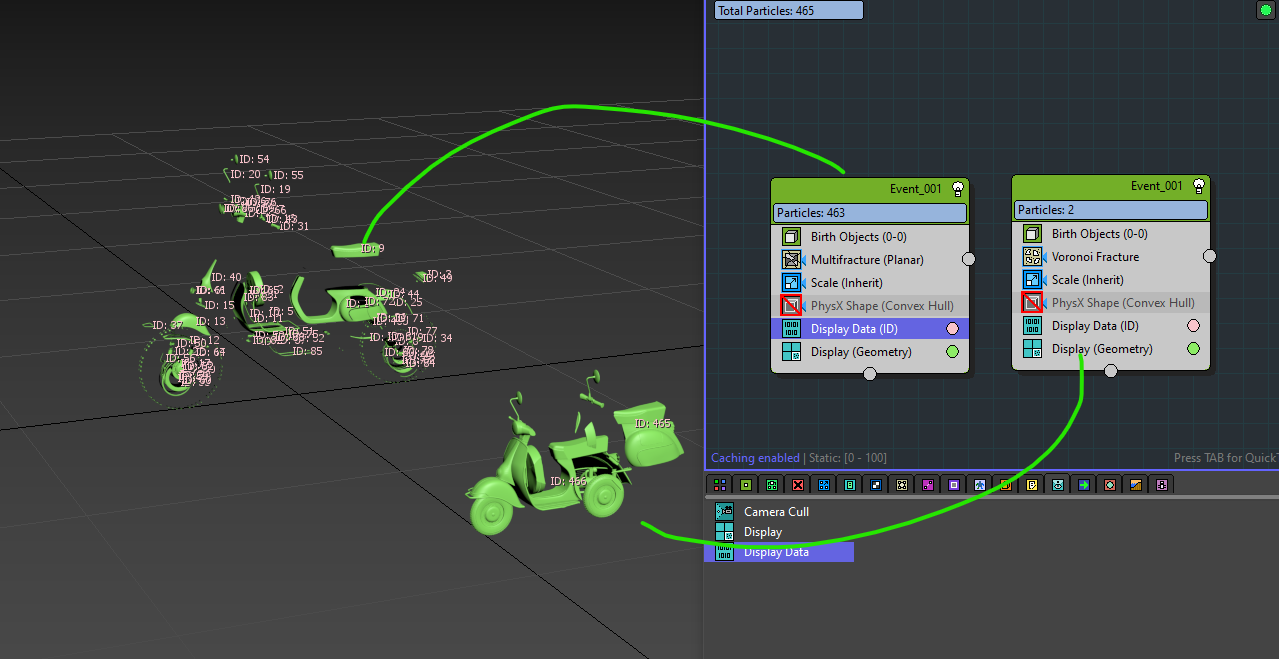Enable disabled PhysX Shape in the 463-particle event
This screenshot has height=659, width=1279.
(x=791, y=306)
